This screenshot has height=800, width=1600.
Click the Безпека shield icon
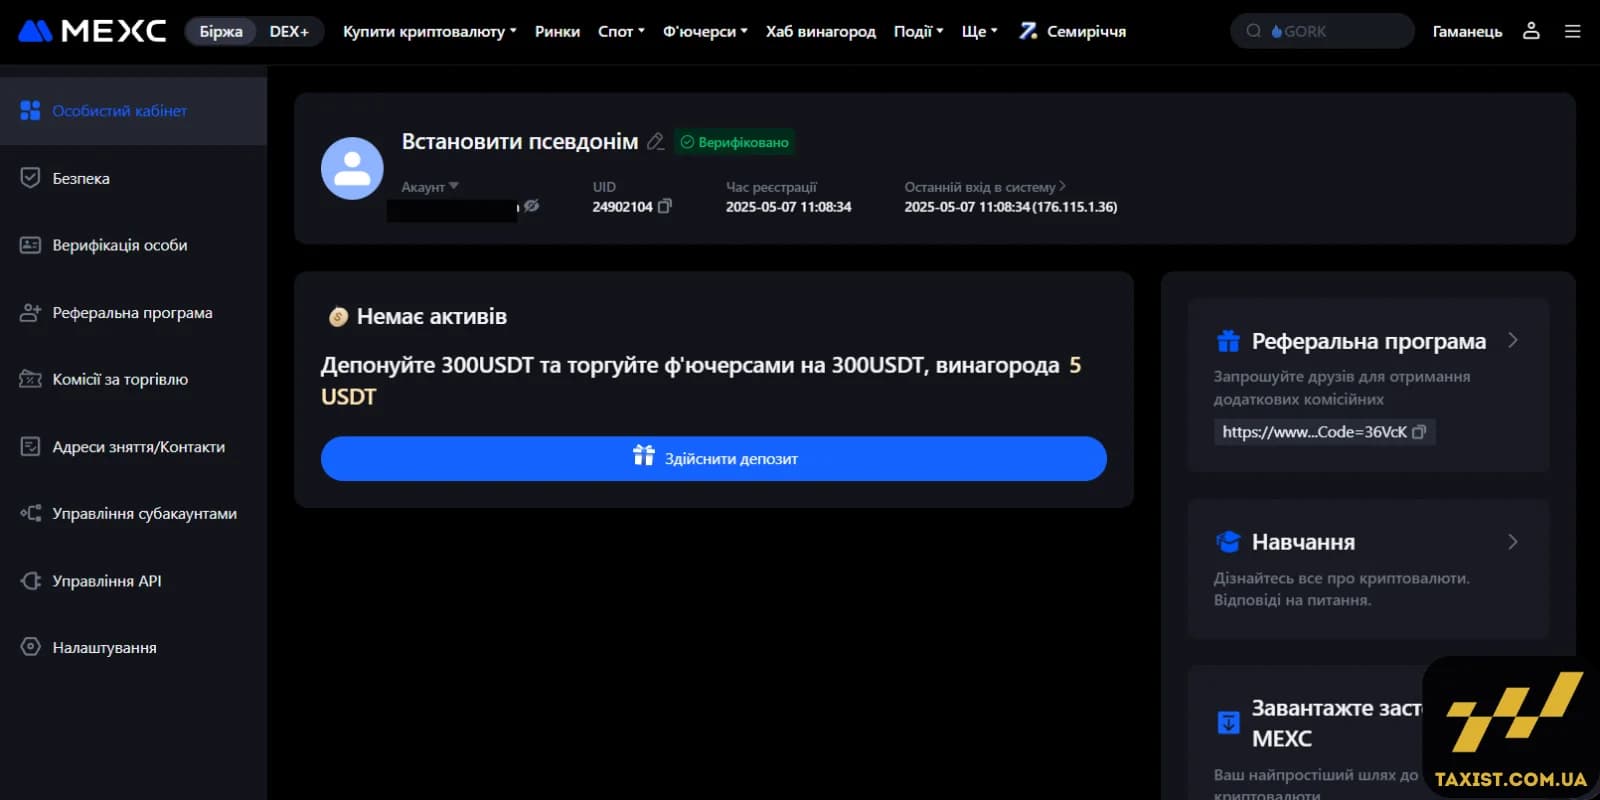click(x=31, y=178)
